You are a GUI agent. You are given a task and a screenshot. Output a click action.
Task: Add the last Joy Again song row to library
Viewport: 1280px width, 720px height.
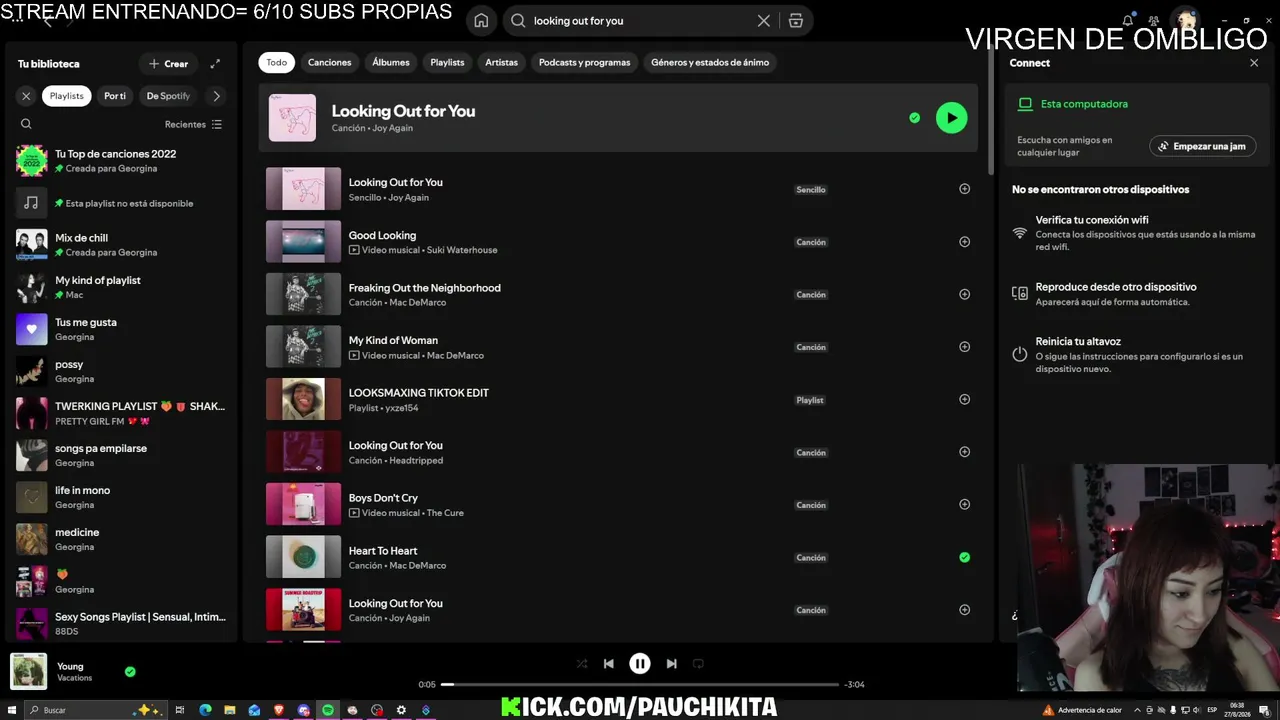[964, 610]
